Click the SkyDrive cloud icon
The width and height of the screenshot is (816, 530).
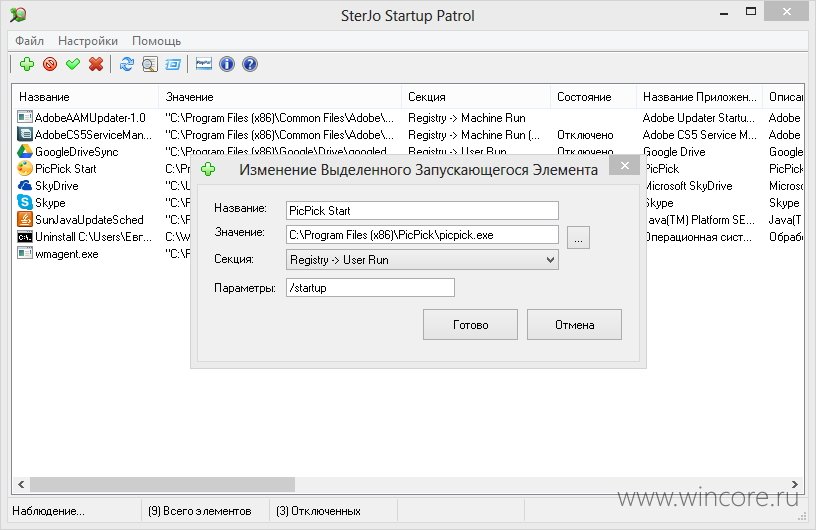(x=24, y=185)
